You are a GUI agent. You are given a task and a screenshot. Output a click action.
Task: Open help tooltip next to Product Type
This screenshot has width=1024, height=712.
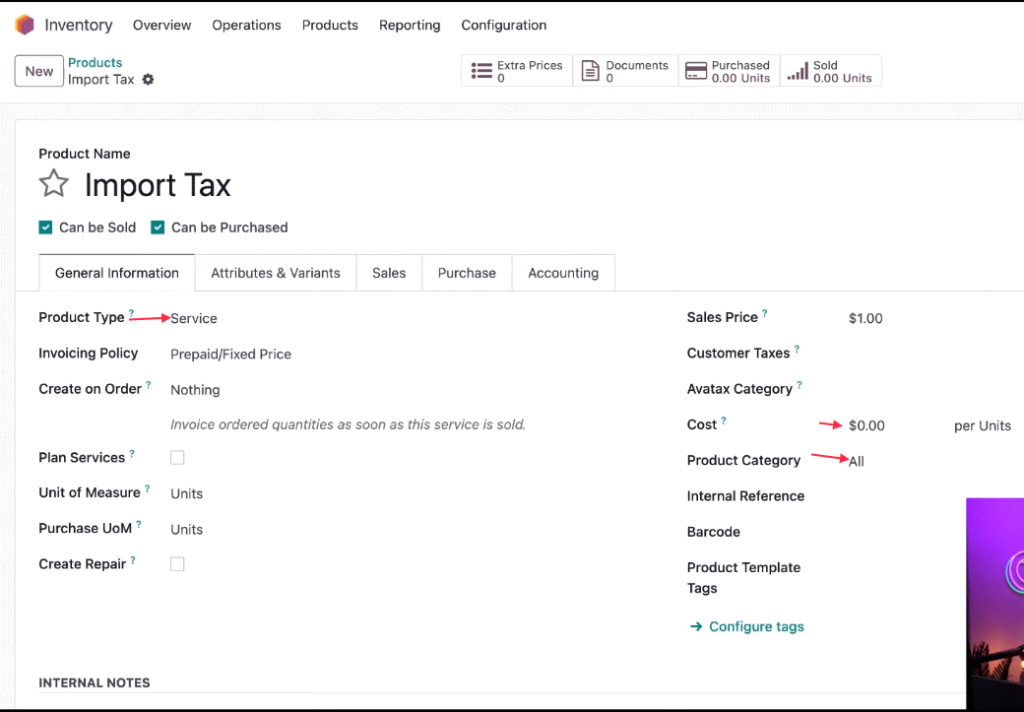click(131, 313)
